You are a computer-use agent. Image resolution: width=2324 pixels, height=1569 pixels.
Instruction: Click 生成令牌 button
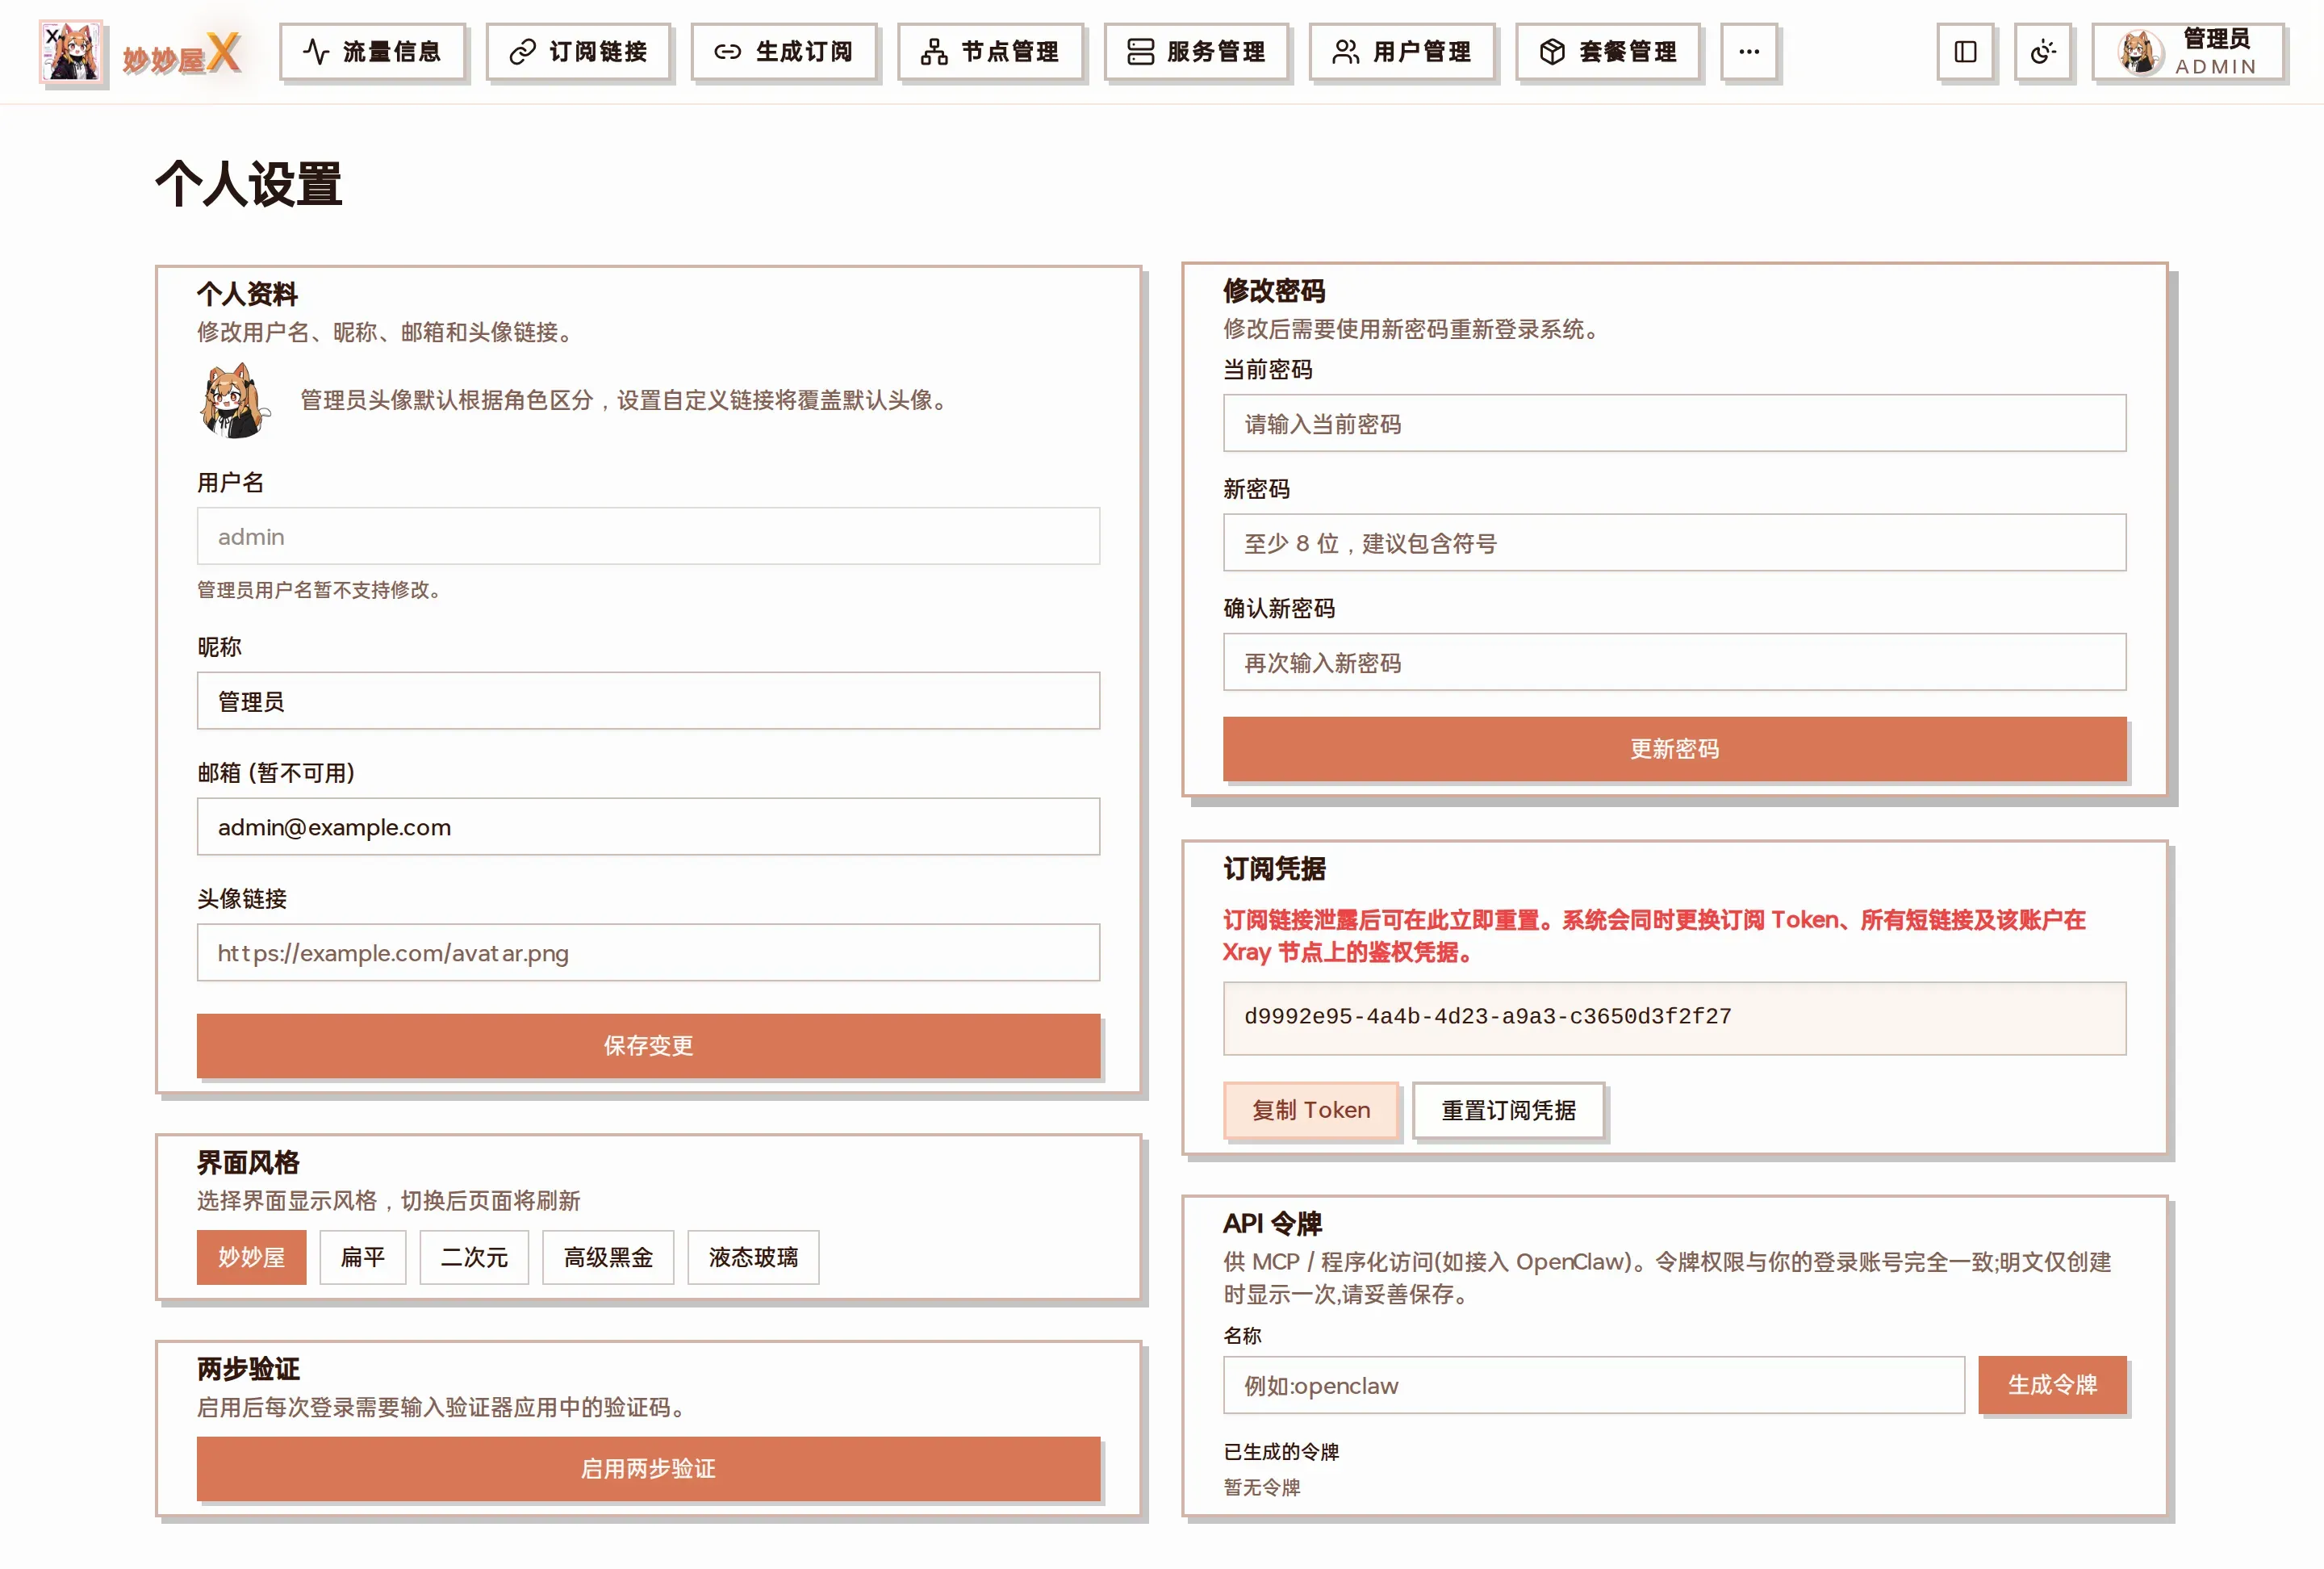coord(2052,1386)
